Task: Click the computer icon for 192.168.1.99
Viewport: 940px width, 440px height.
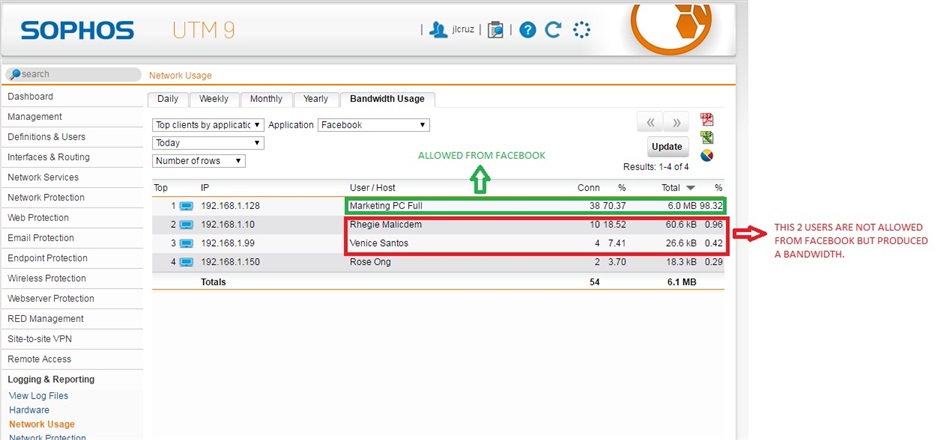Action: pos(186,243)
